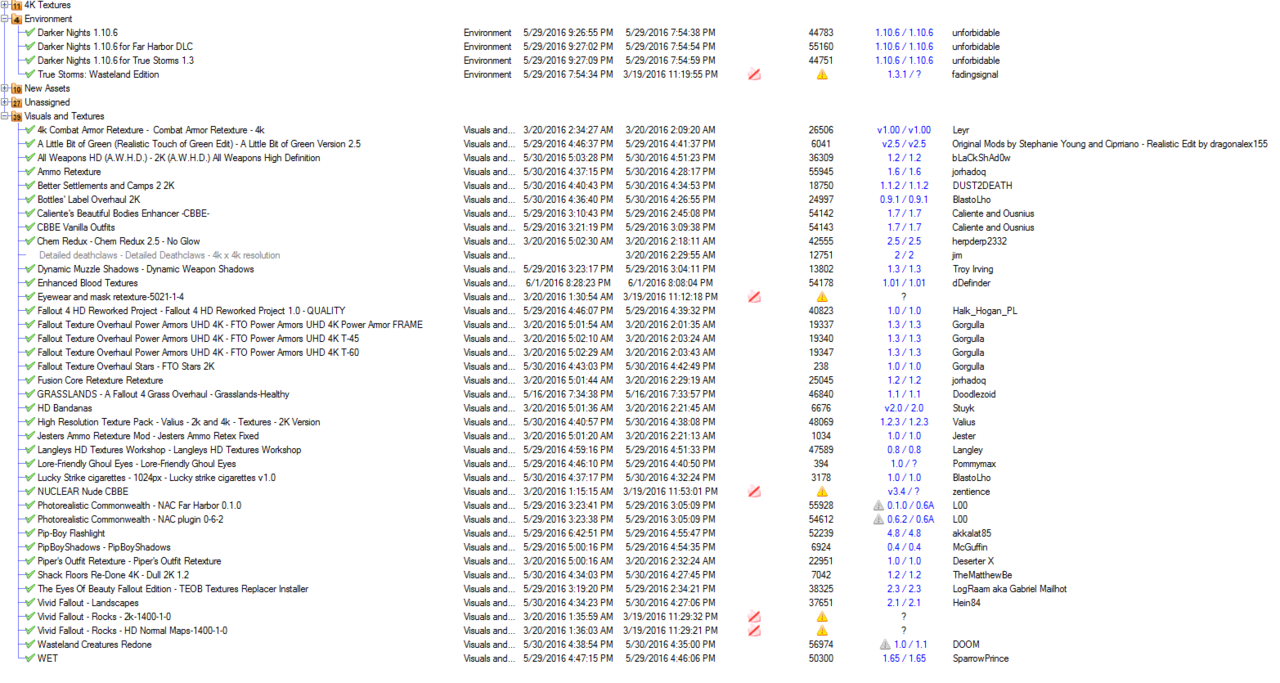Viewport: 1280px width, 683px height.
Task: Click the green checkmark for Wasteland Creatures Redone
Action: [30, 644]
